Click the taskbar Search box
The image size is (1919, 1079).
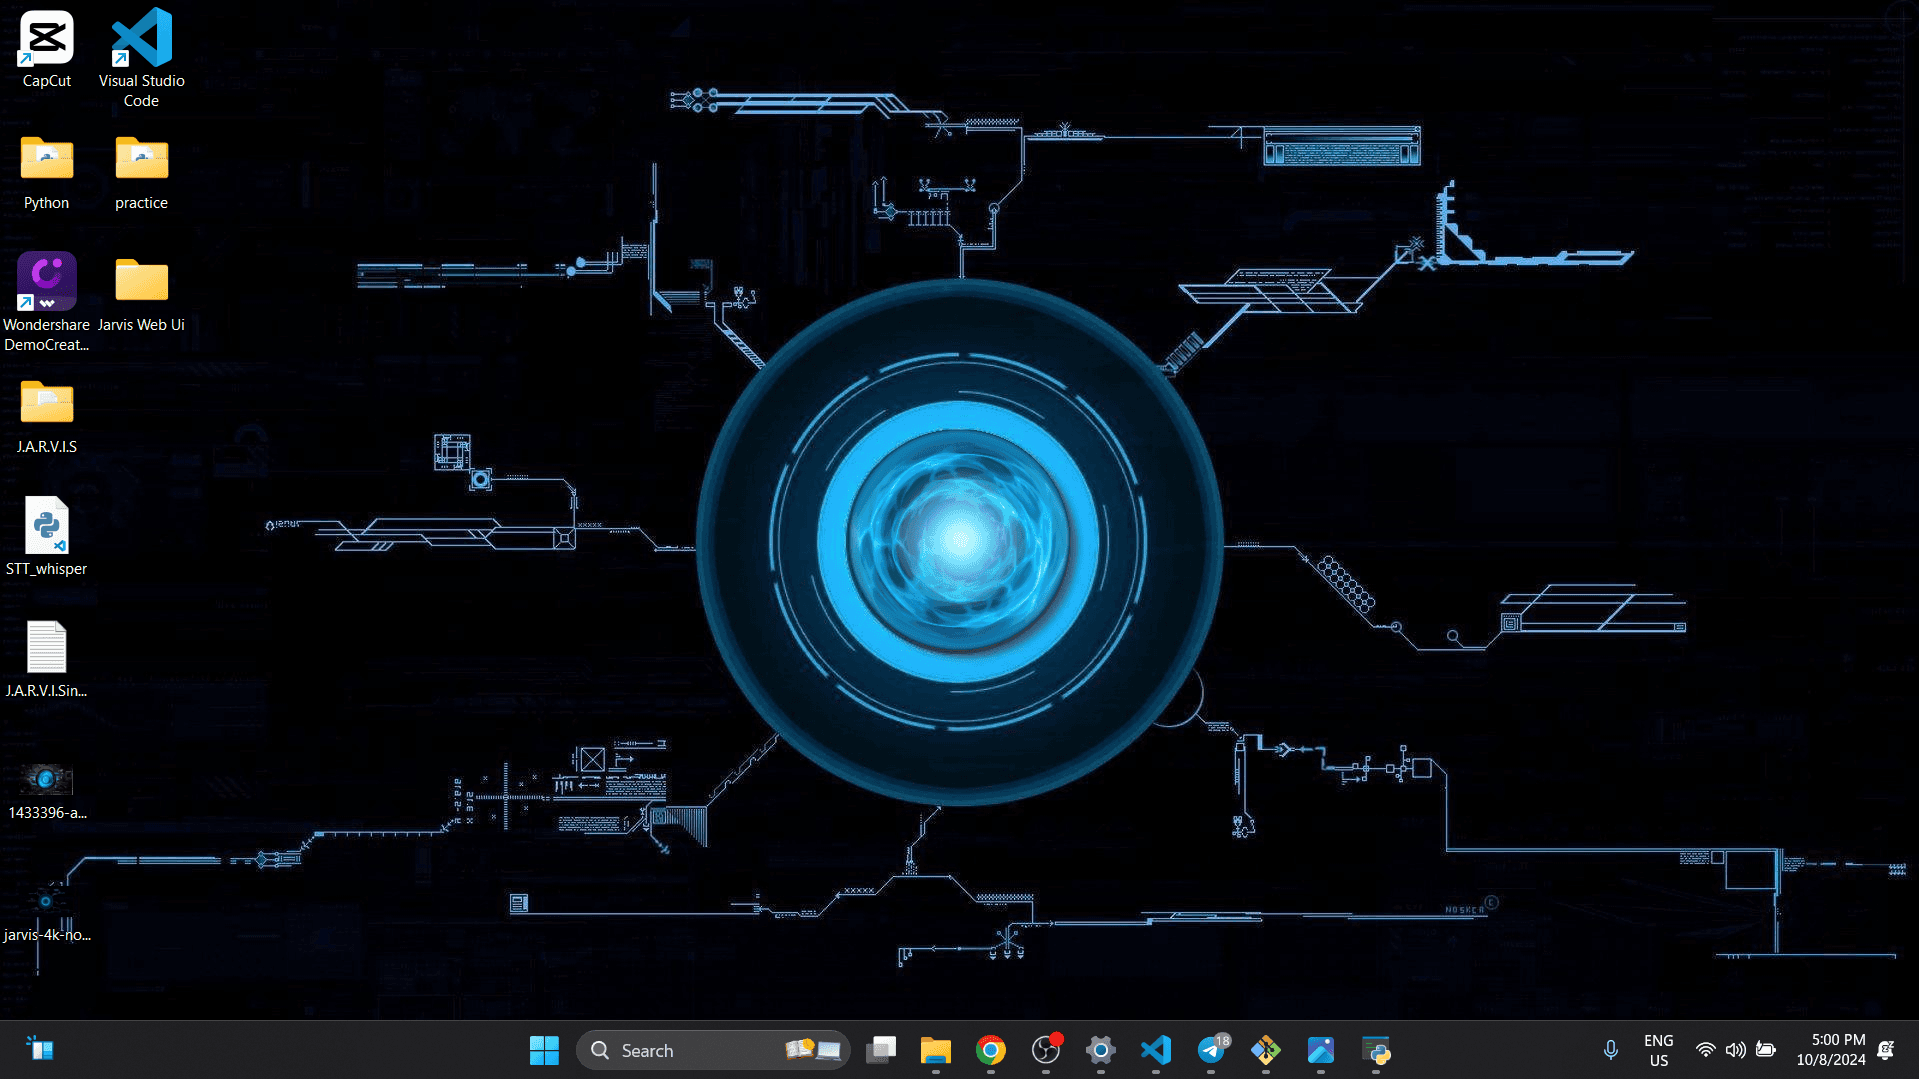pos(713,1050)
